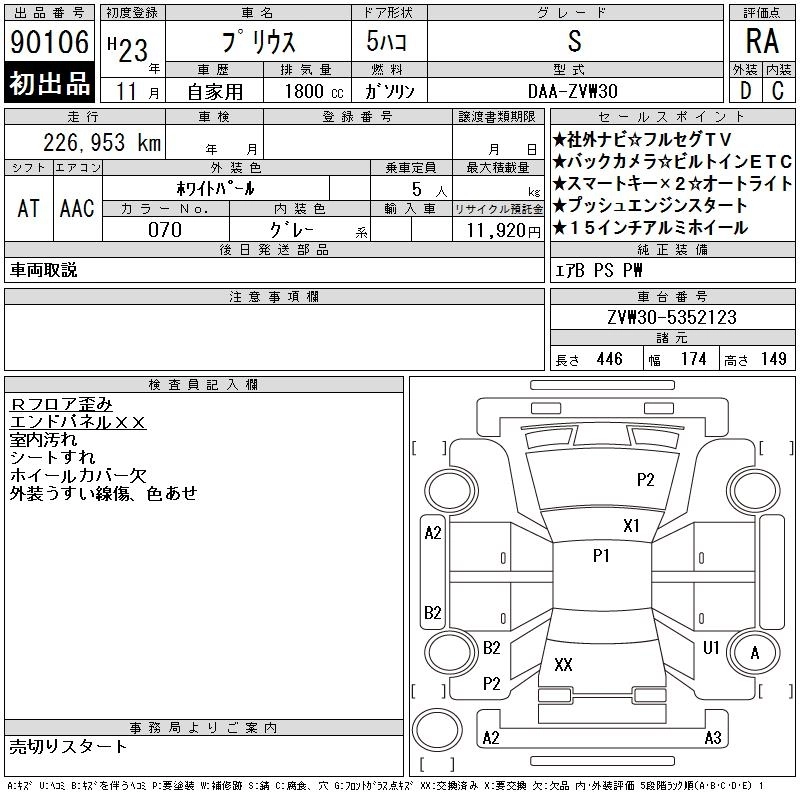Select the color number 070
Screen dimensions: 800x800
pyautogui.click(x=165, y=230)
